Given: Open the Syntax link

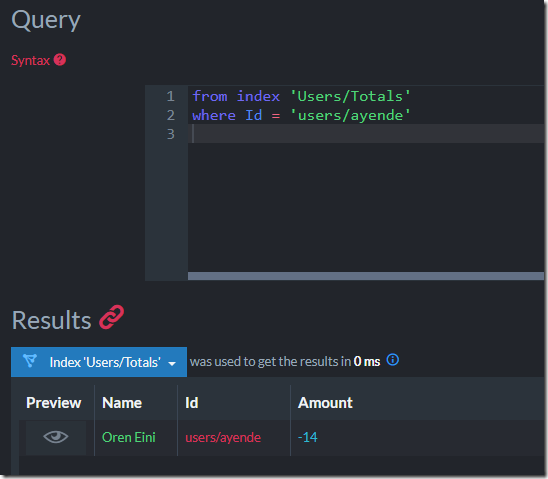Looking at the screenshot, I should [x=30, y=60].
